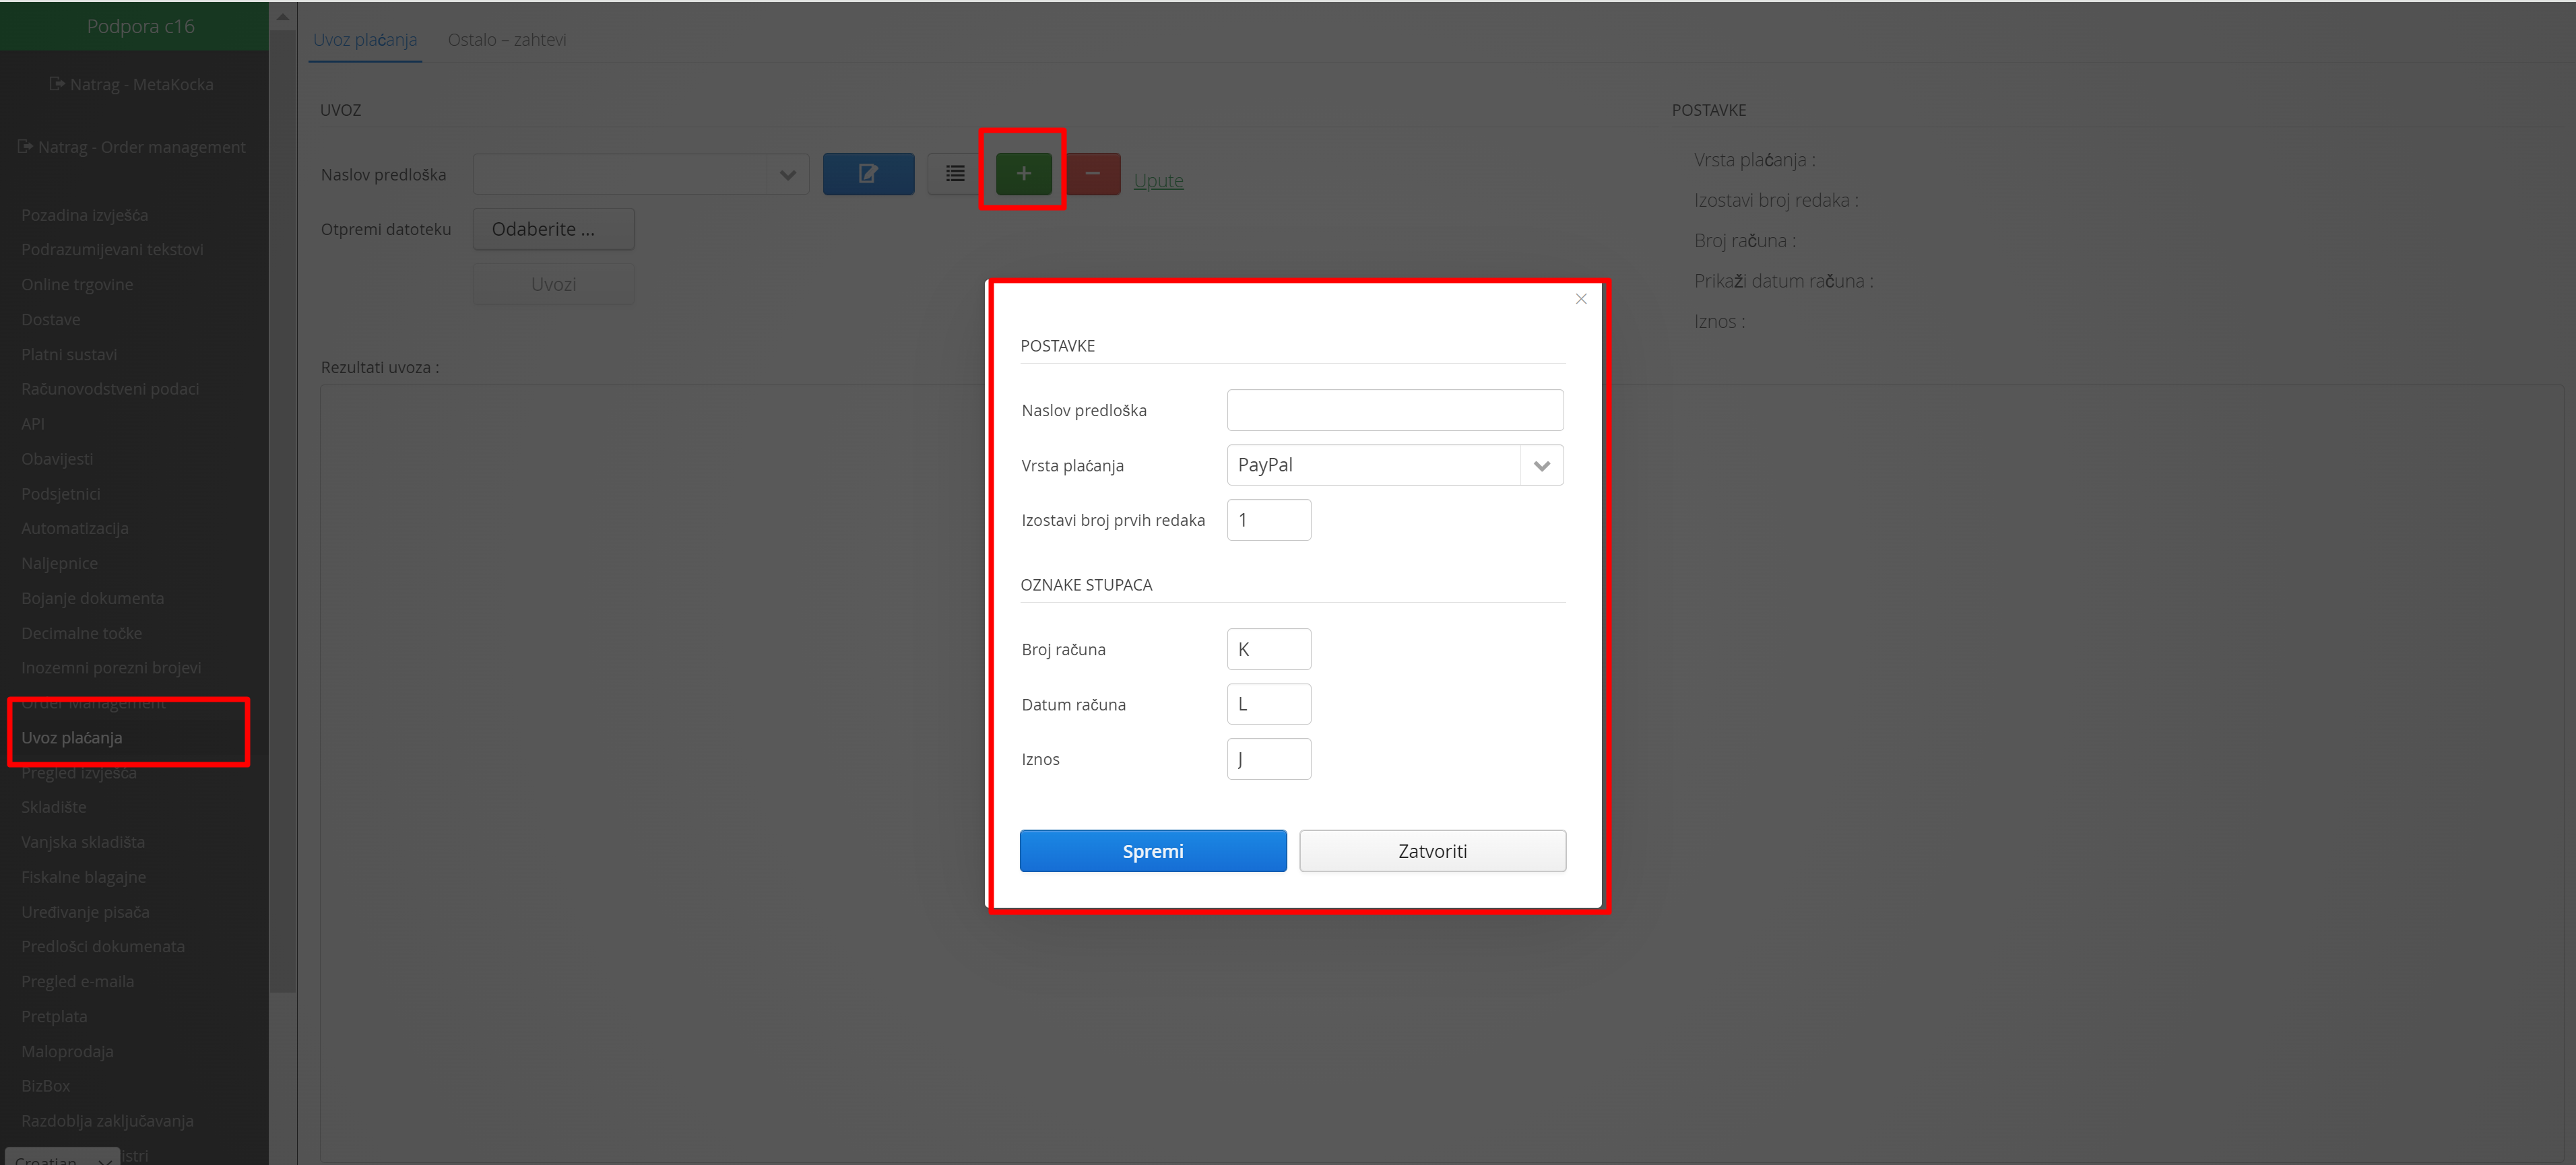Select the Uvoz plaćanja tab
2576x1165 pixels.
click(364, 40)
